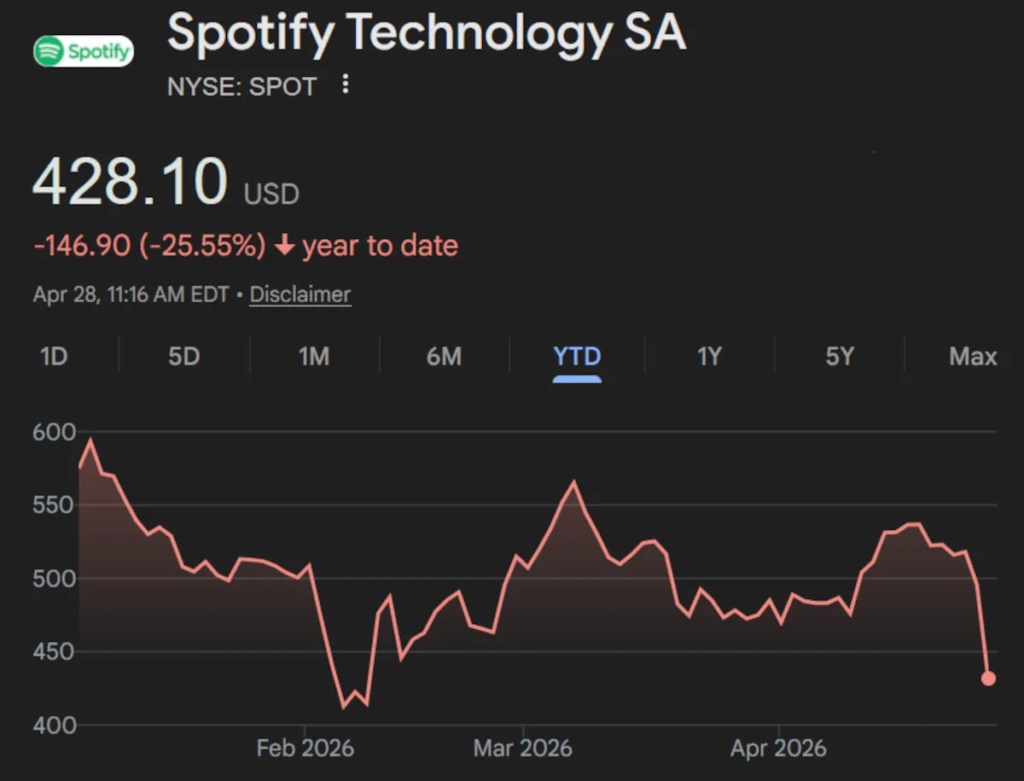The height and width of the screenshot is (781, 1024).
Task: Choose the Max range tab
Action: pos(973,356)
